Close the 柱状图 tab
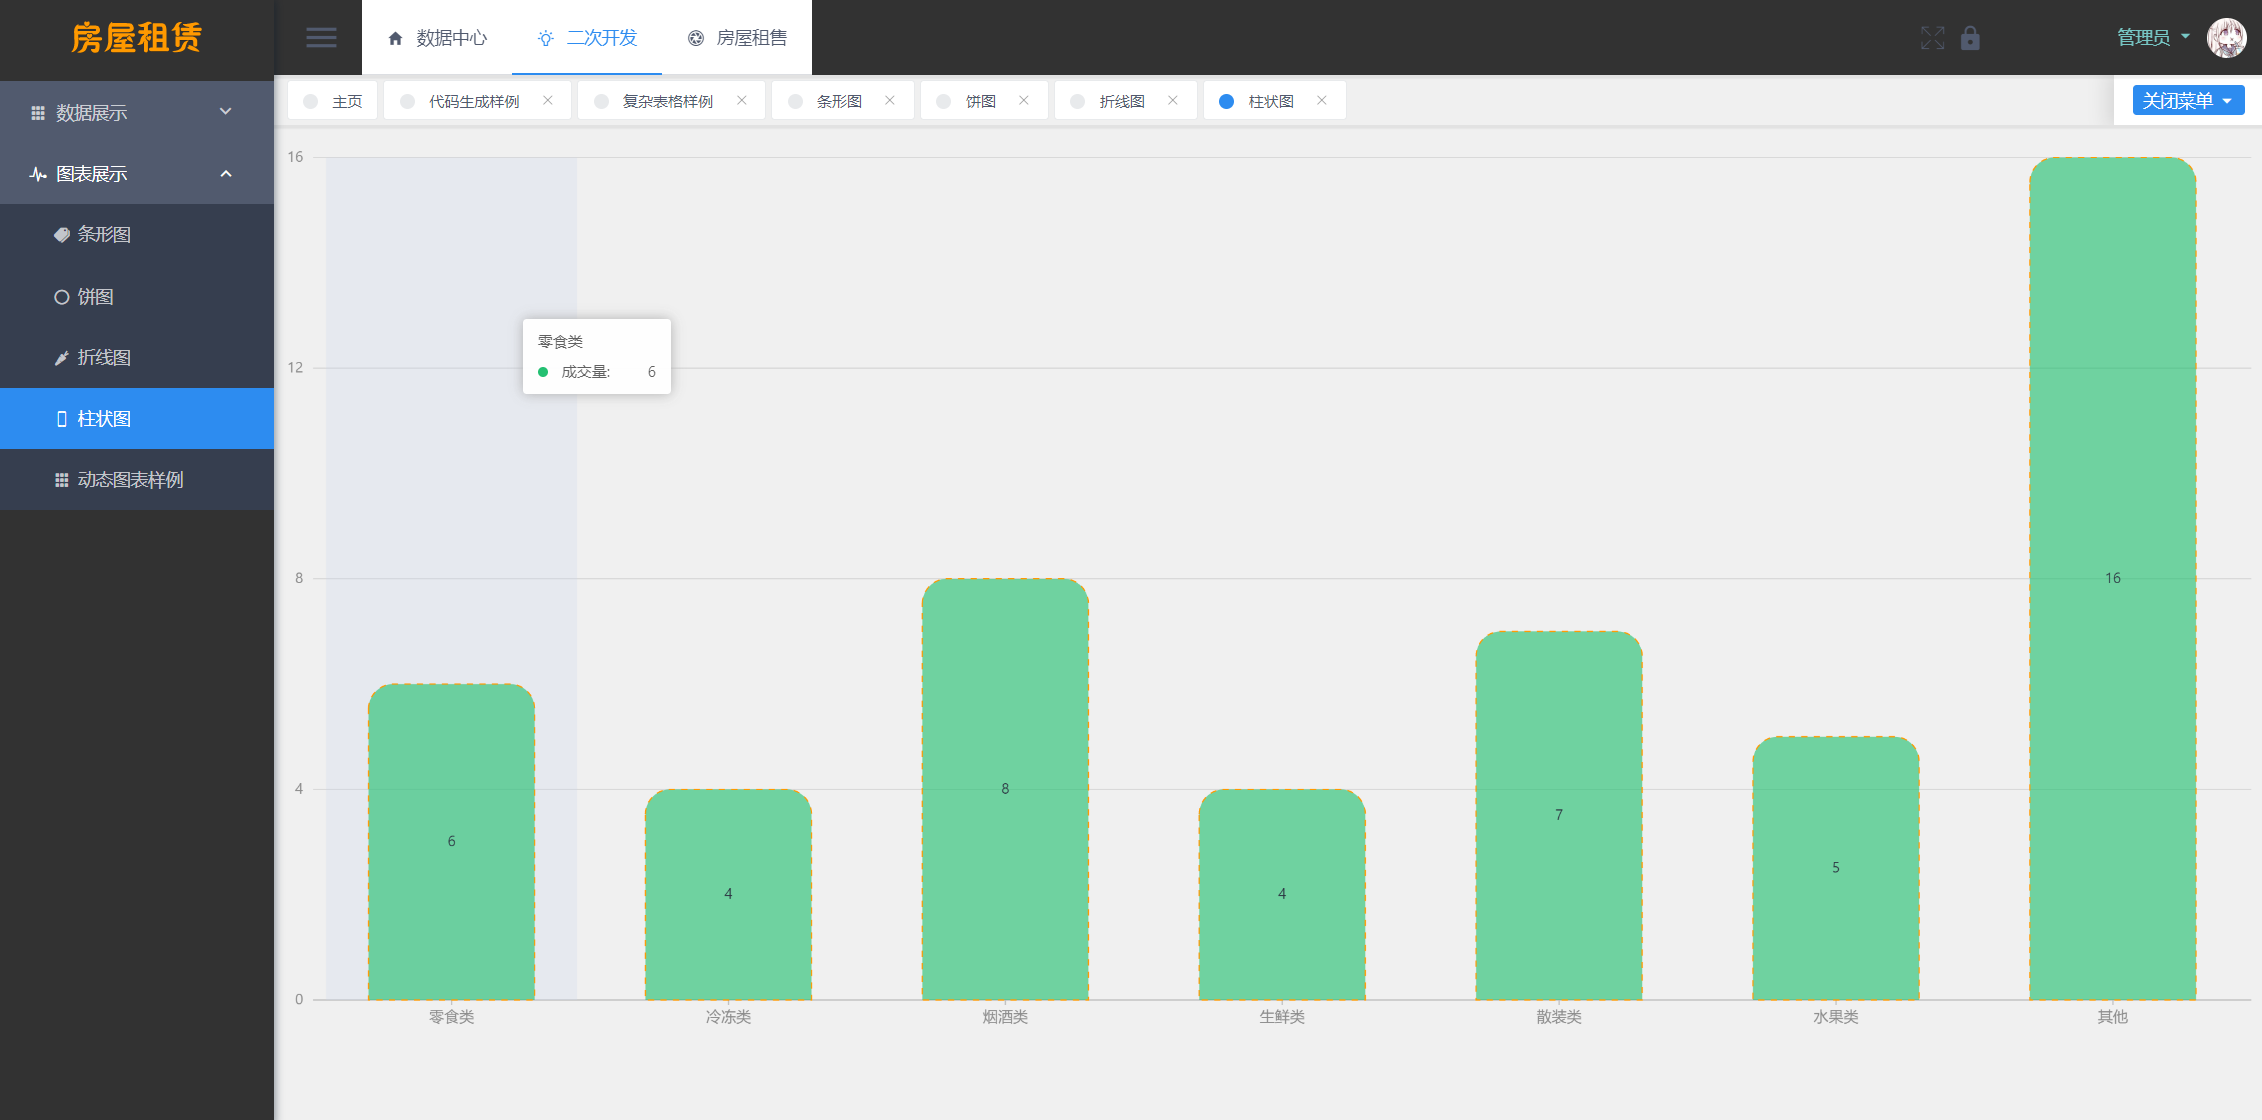Screen dimensions: 2262x1120 click(x=1323, y=101)
